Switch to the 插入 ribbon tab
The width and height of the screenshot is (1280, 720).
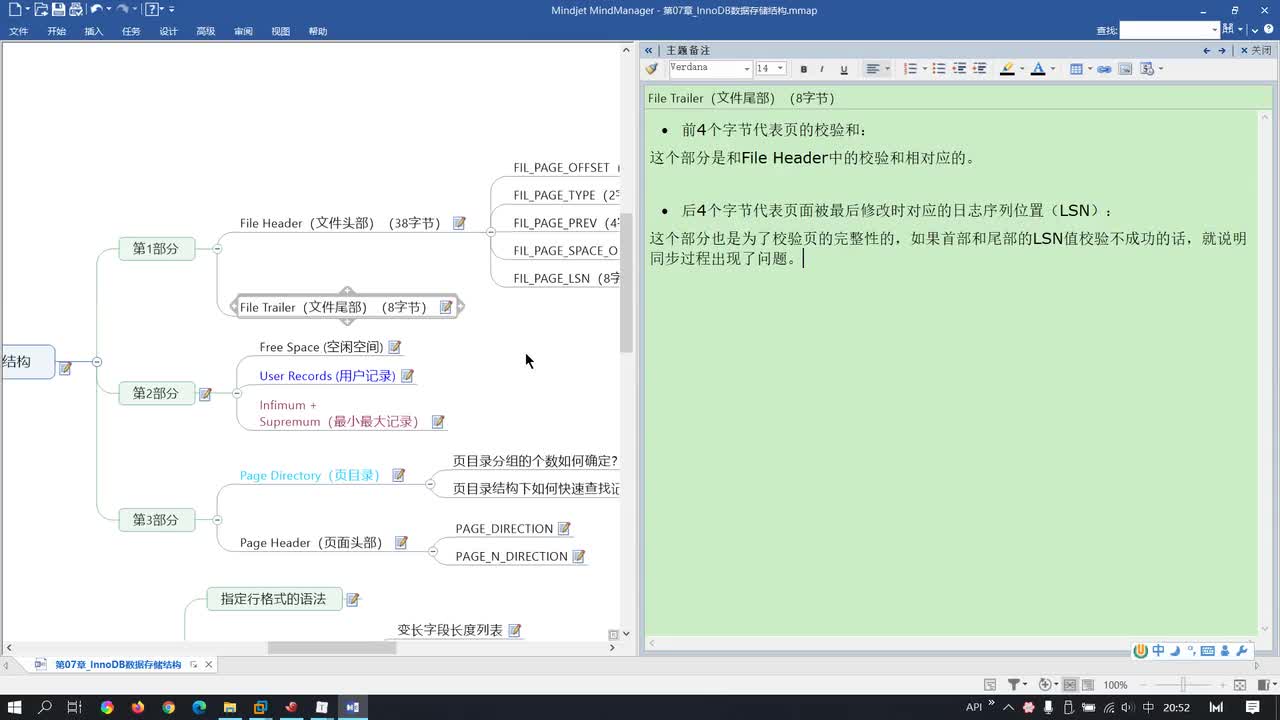pos(94,31)
